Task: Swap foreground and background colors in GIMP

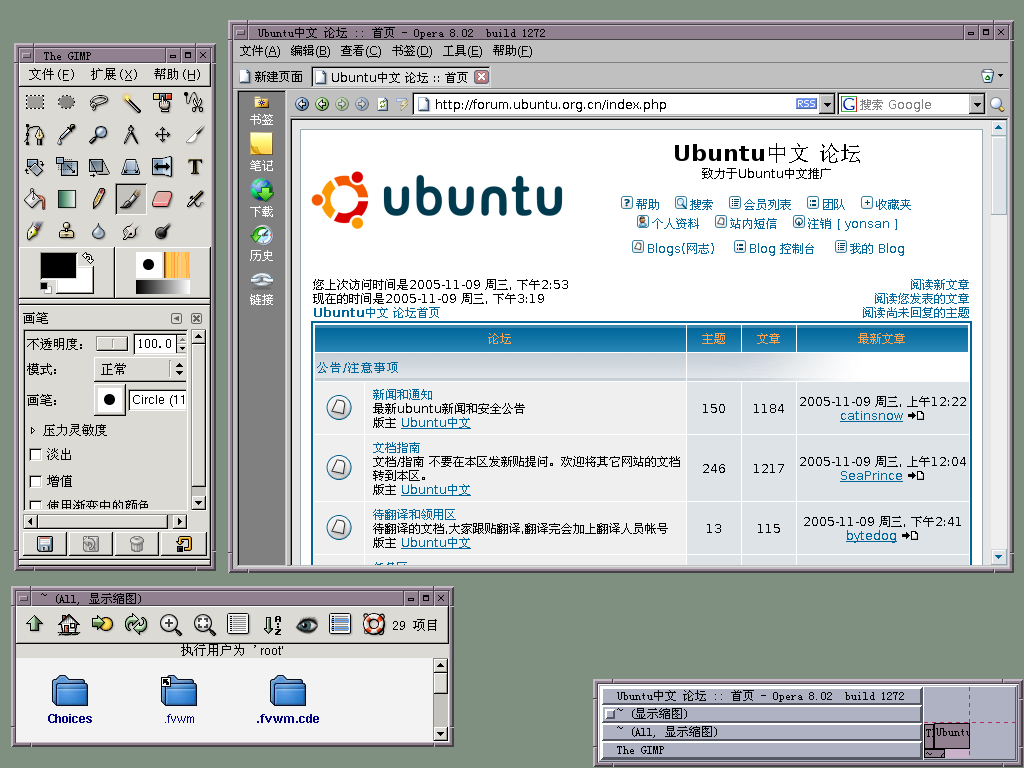Action: [88, 258]
